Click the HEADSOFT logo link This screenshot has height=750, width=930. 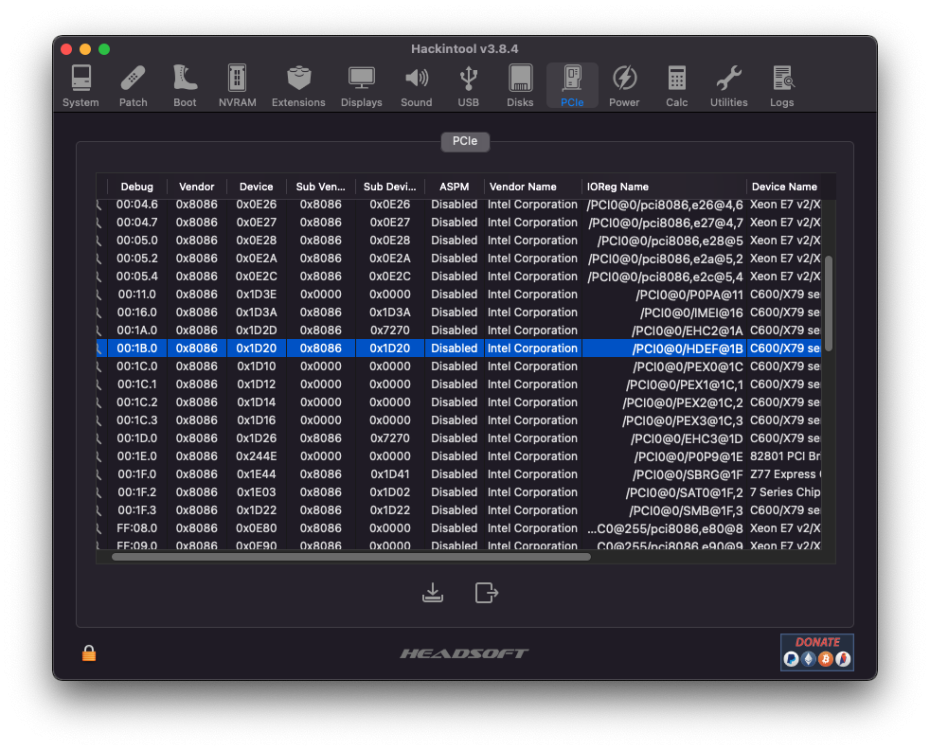(464, 653)
